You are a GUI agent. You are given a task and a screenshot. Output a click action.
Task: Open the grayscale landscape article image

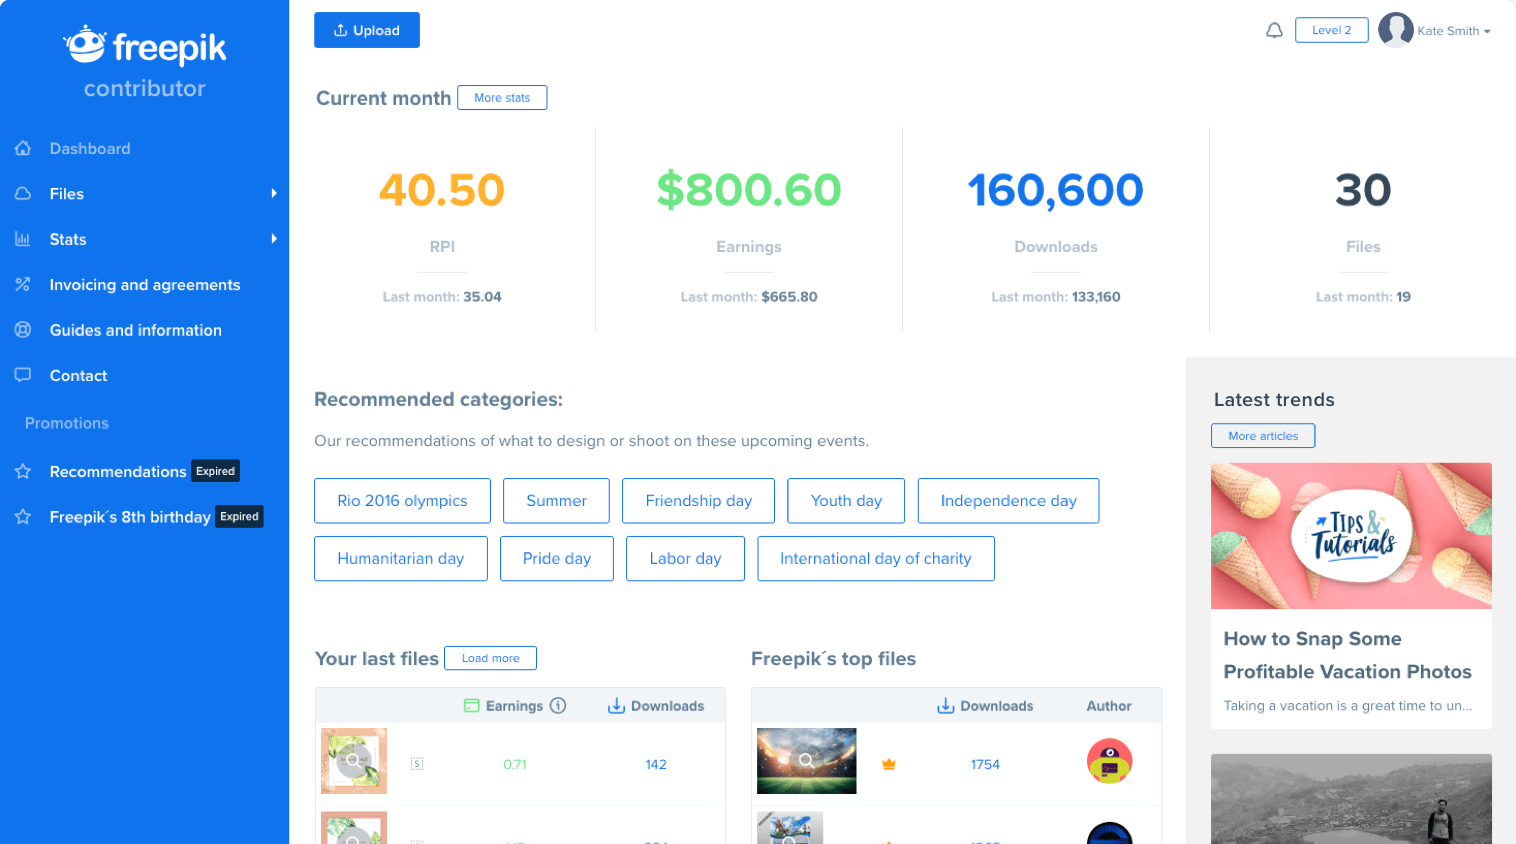pyautogui.click(x=1351, y=799)
